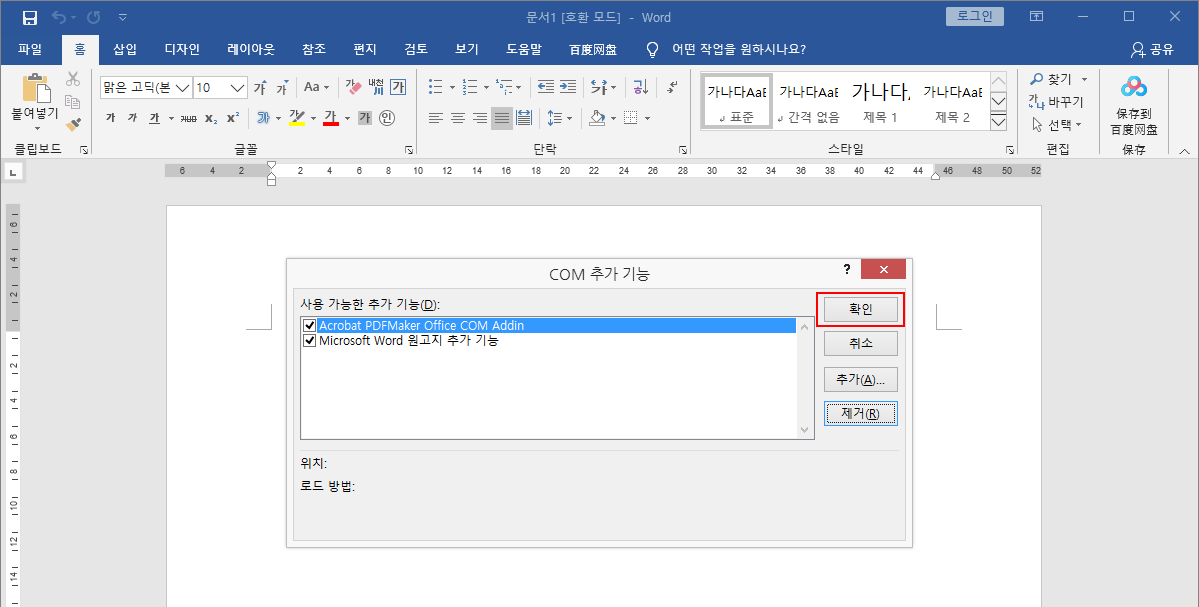Select the 제목 1 style thumbnail

pos(879,102)
